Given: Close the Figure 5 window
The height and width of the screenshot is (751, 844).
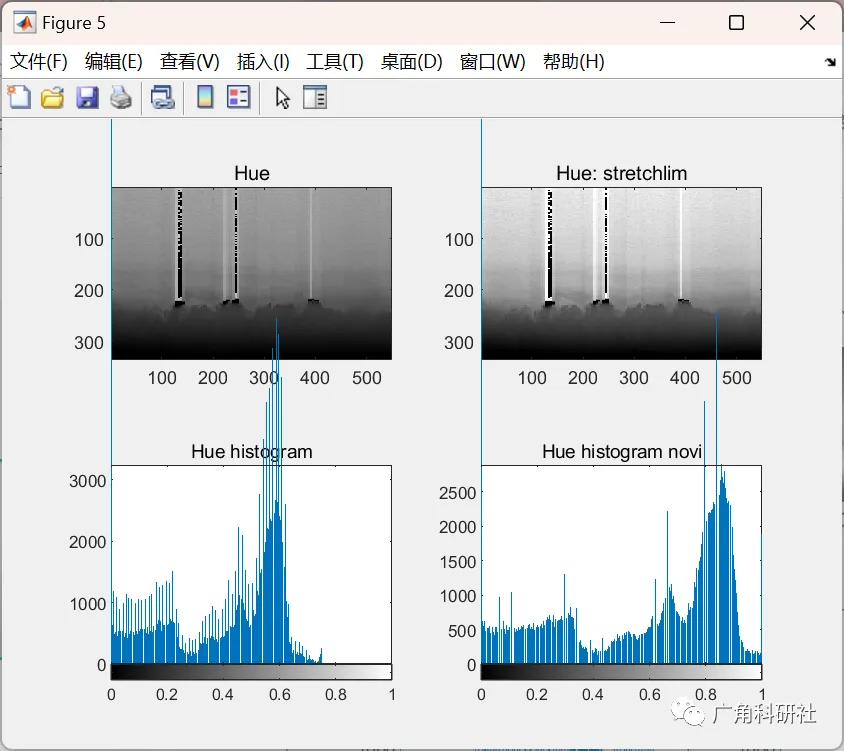Looking at the screenshot, I should [807, 23].
